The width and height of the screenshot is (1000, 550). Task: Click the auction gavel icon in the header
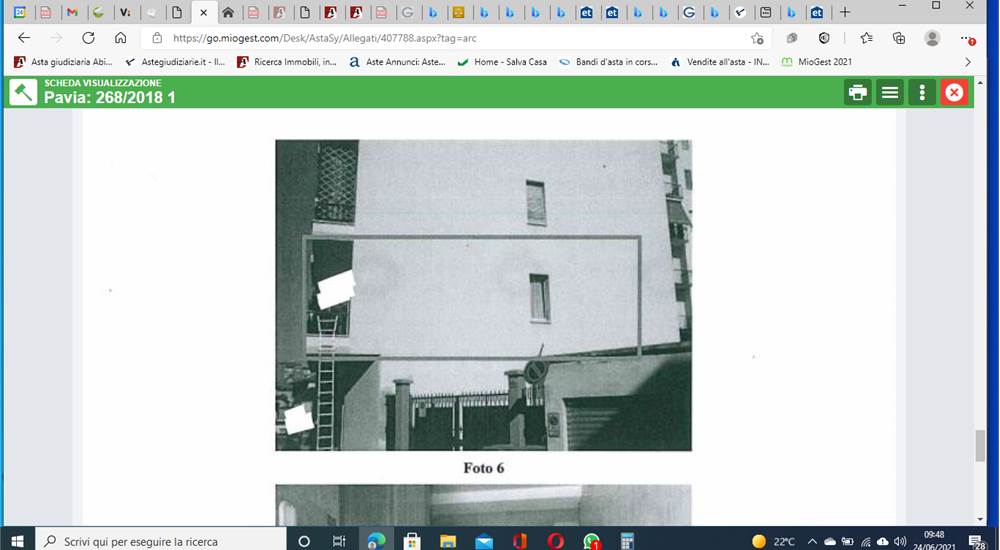[23, 93]
